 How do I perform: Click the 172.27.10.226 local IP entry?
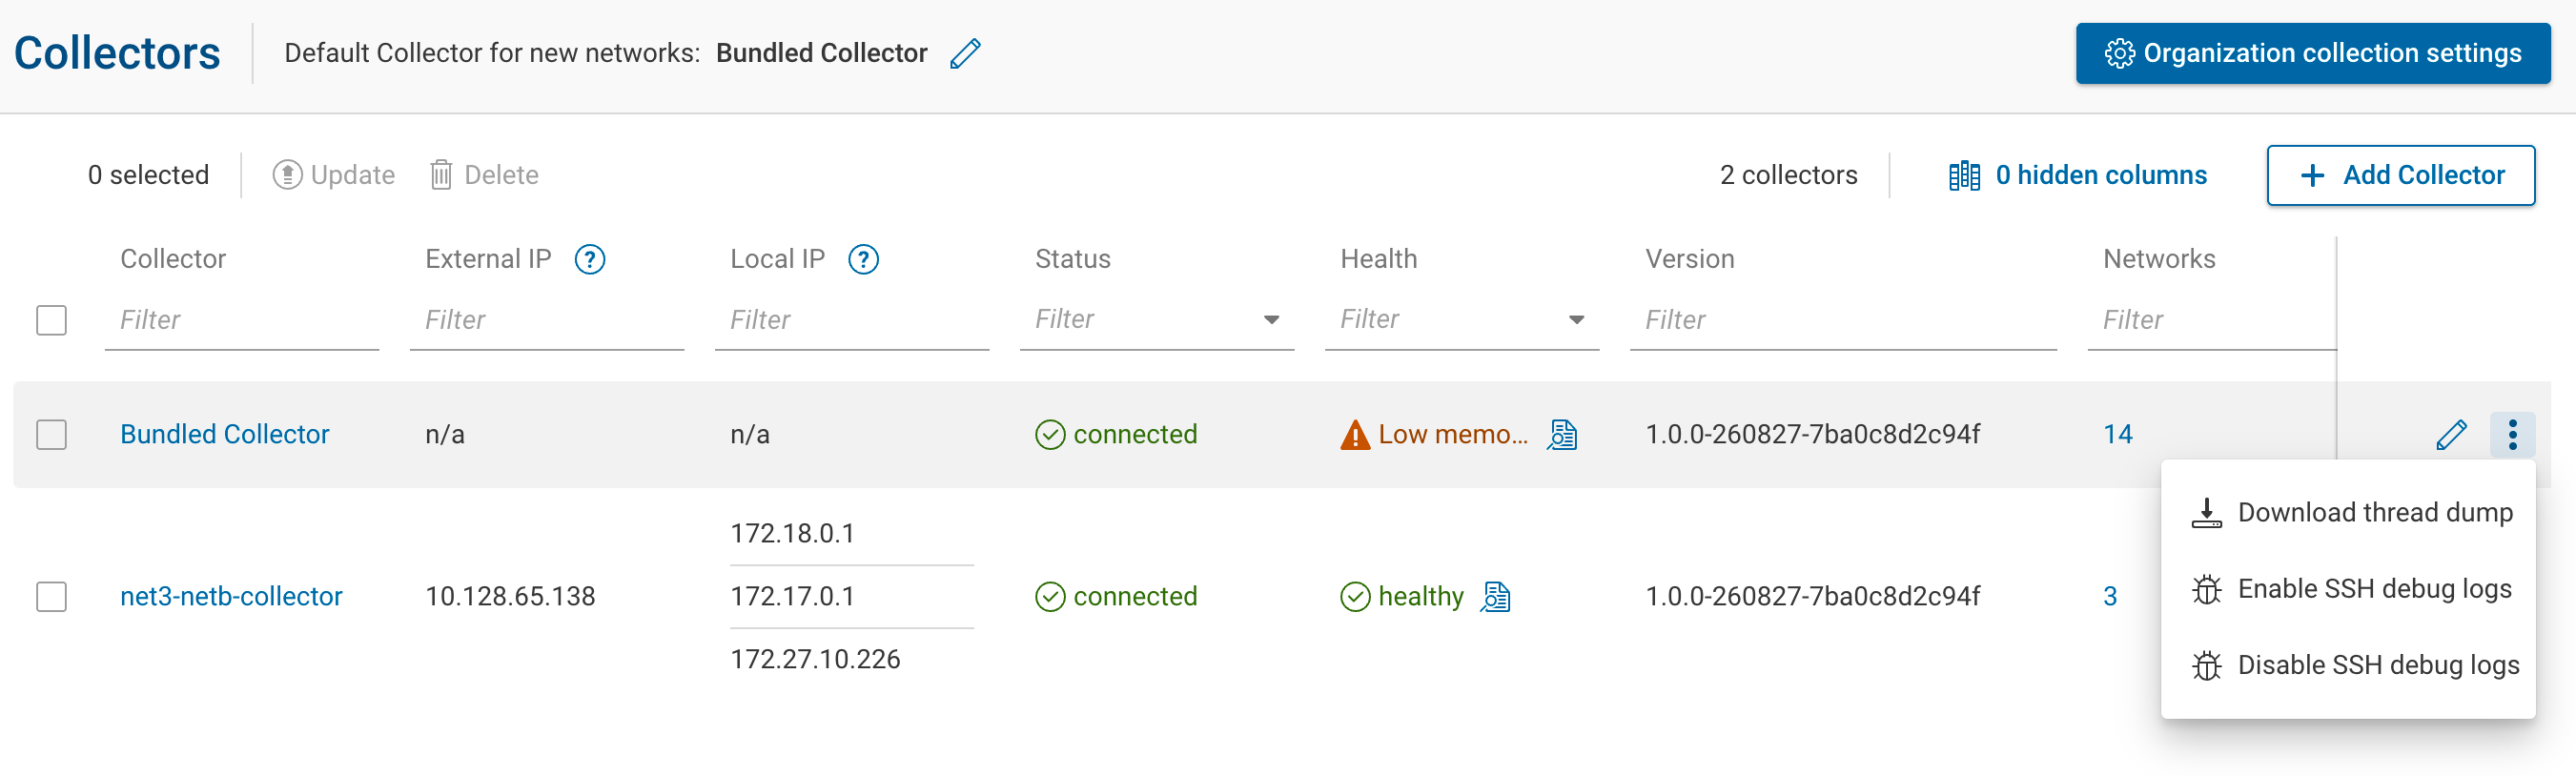click(x=815, y=660)
